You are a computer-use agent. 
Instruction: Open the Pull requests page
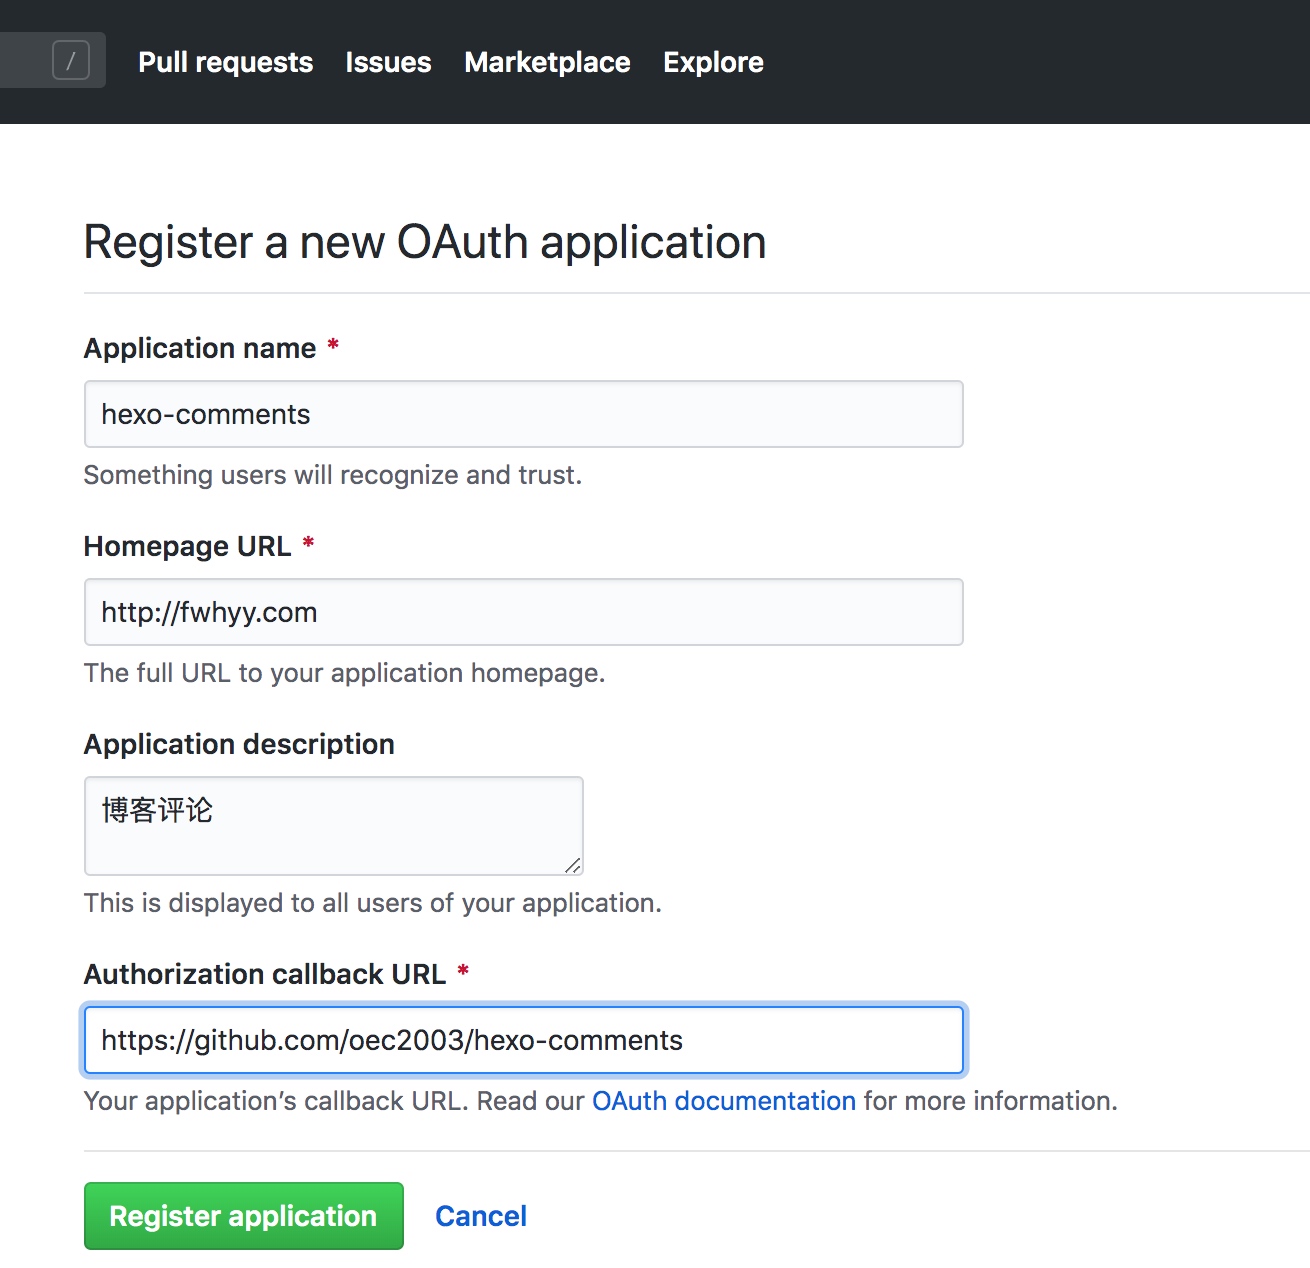tap(225, 62)
